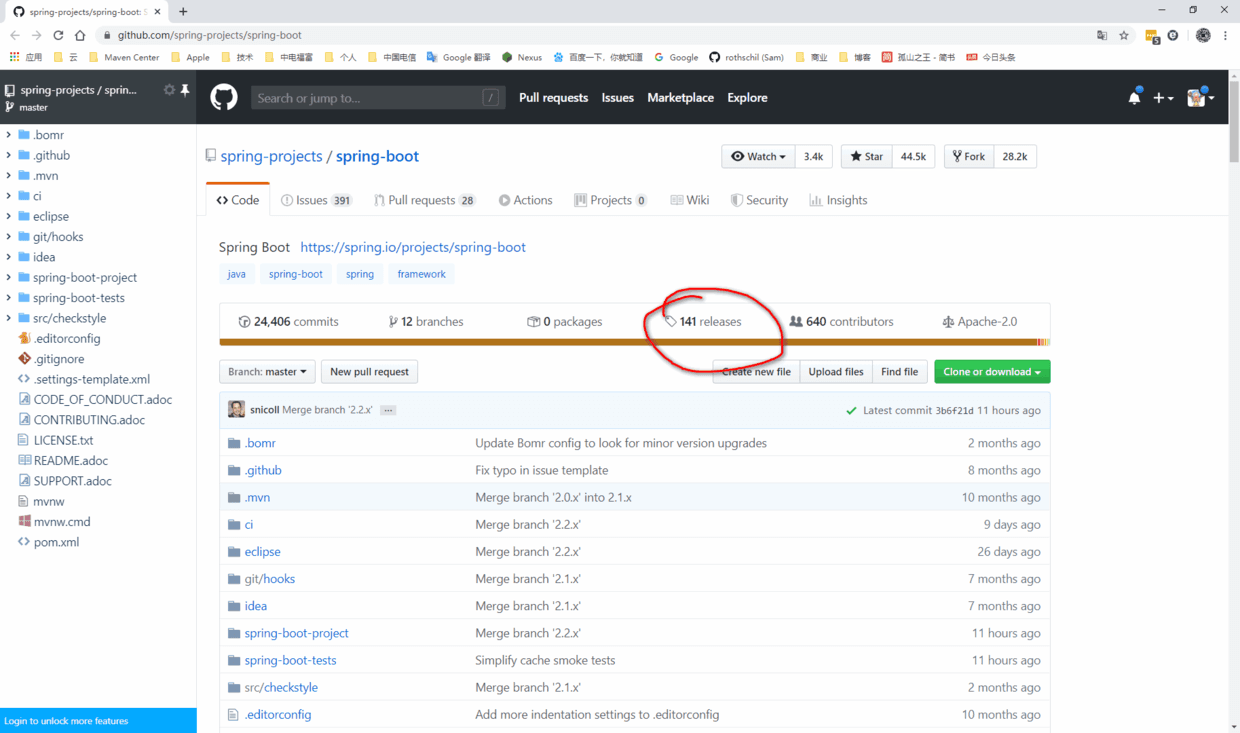Click snicoll's avatar thumbnail
The height and width of the screenshot is (733, 1240).
point(236,409)
